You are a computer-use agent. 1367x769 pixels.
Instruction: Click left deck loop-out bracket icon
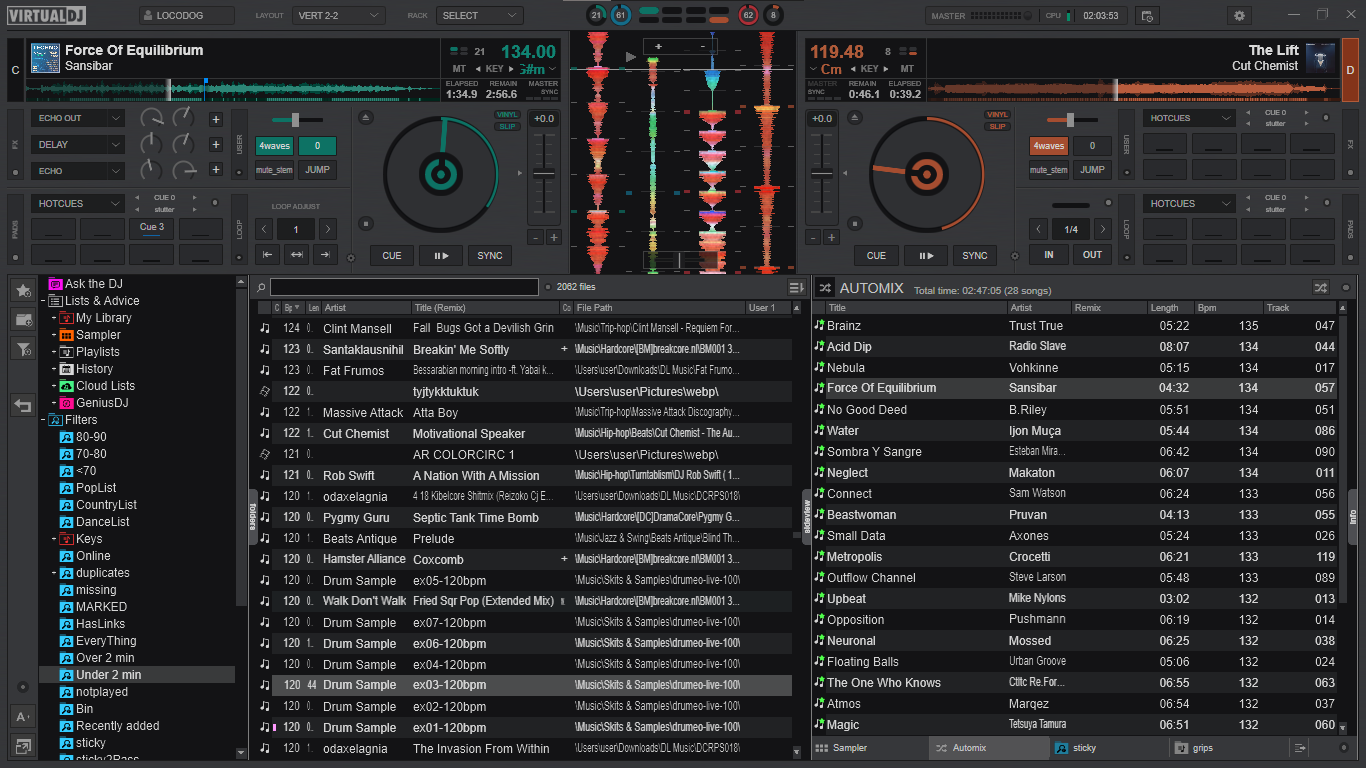[324, 255]
